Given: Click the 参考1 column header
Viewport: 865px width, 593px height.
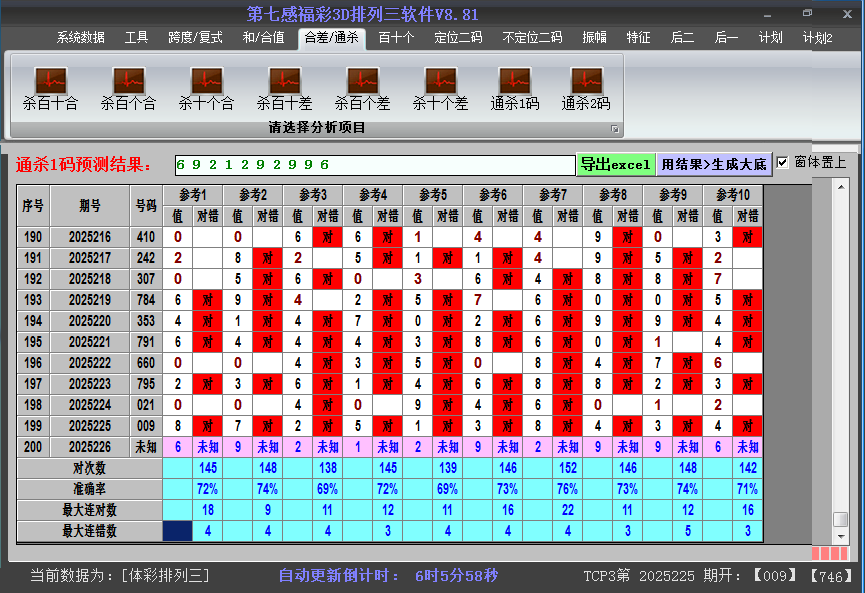Looking at the screenshot, I should [193, 195].
